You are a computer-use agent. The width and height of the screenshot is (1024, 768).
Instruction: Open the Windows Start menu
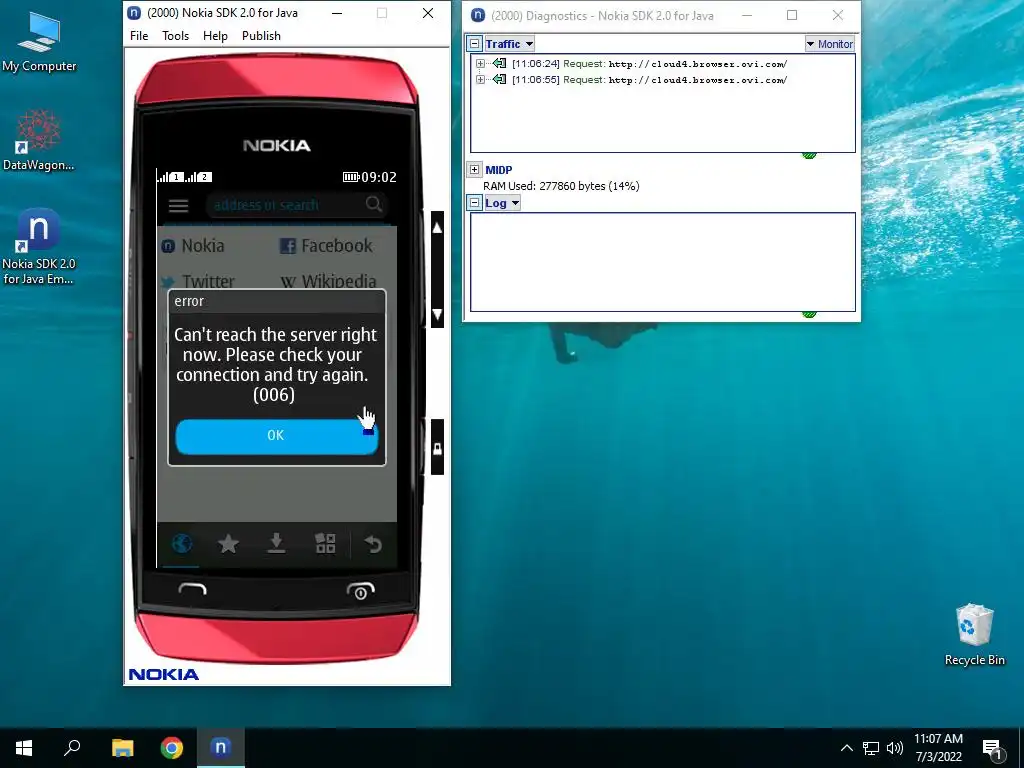click(x=24, y=748)
